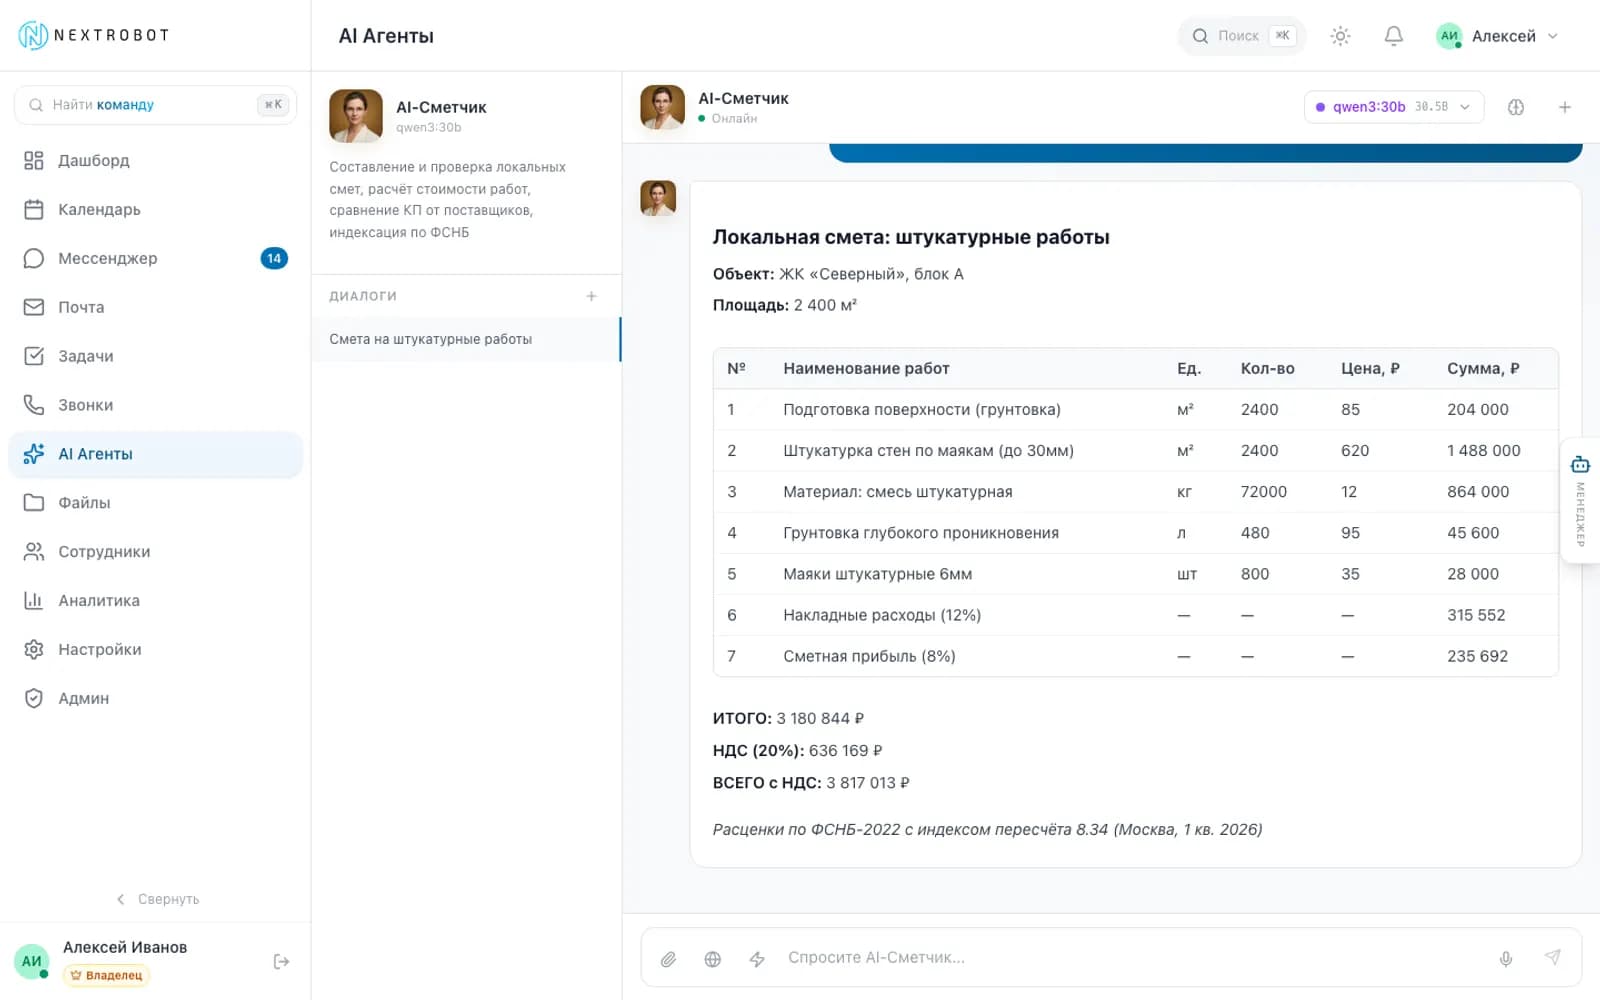The width and height of the screenshot is (1600, 1000).
Task: Click AI-Сметчик avatar in agent card
Action: pyautogui.click(x=356, y=116)
